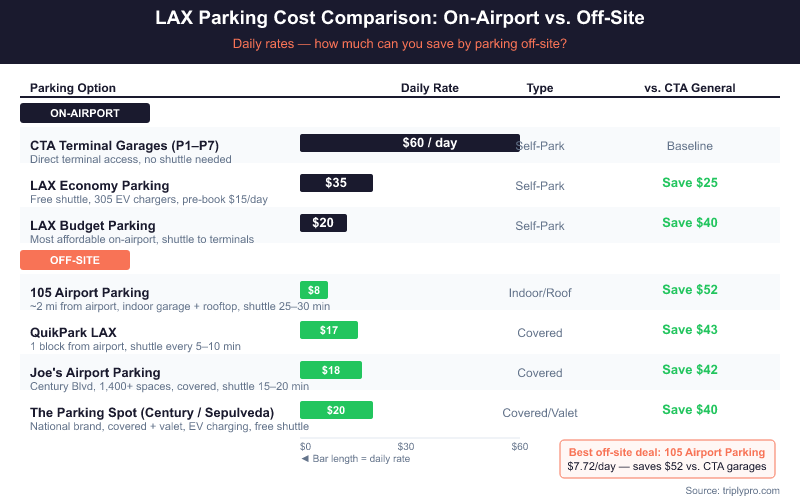Select the $60 / day rate bar
Viewport: 800px width, 500px height.
(410, 143)
